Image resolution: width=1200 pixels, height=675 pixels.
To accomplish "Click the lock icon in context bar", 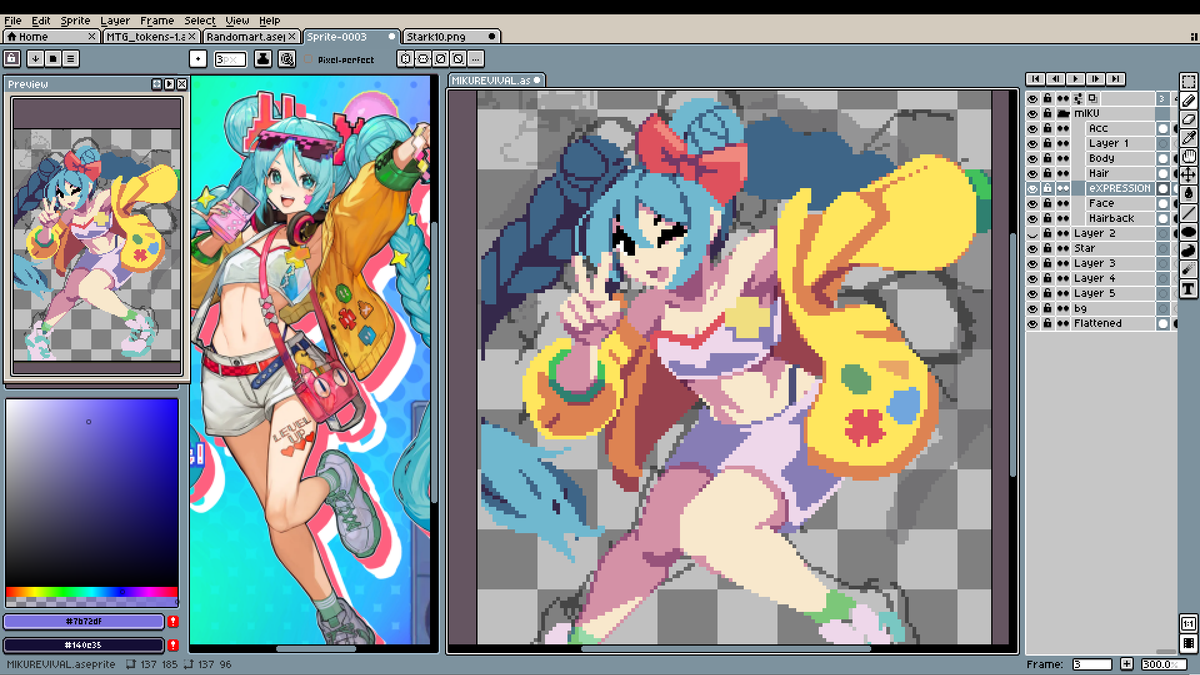I will coord(12,59).
